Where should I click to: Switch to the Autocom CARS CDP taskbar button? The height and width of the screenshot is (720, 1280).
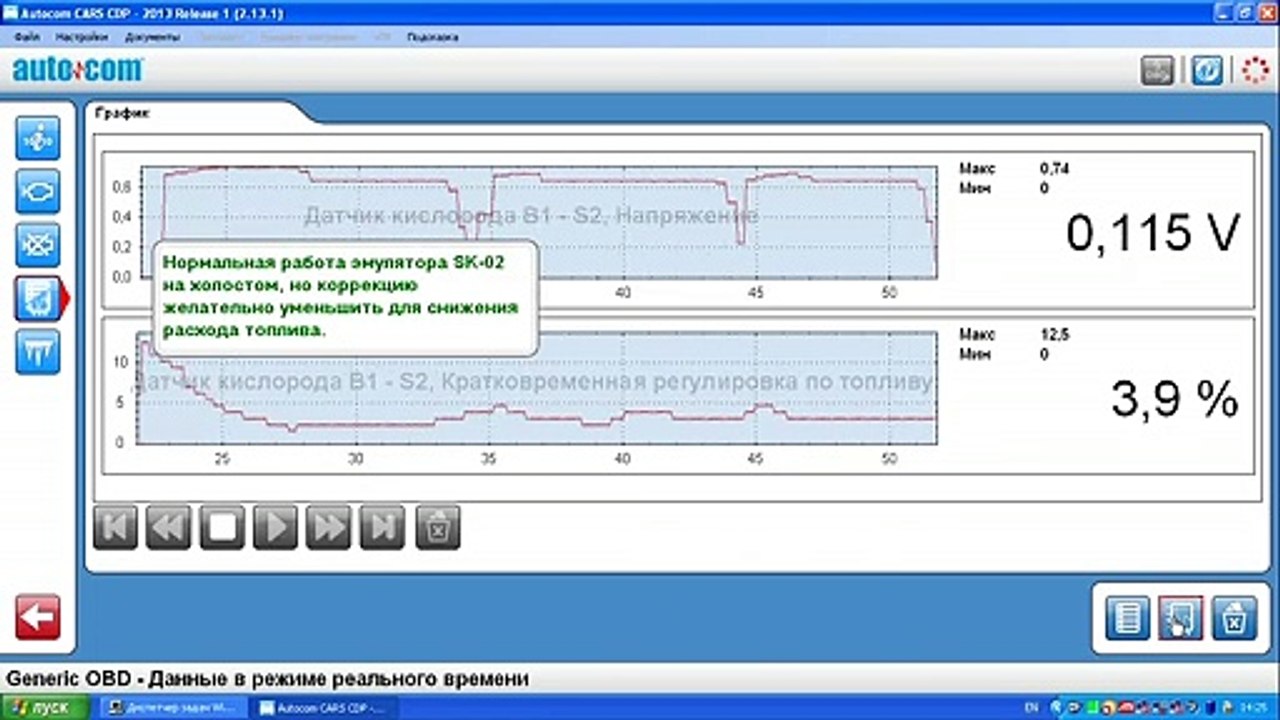click(x=323, y=708)
